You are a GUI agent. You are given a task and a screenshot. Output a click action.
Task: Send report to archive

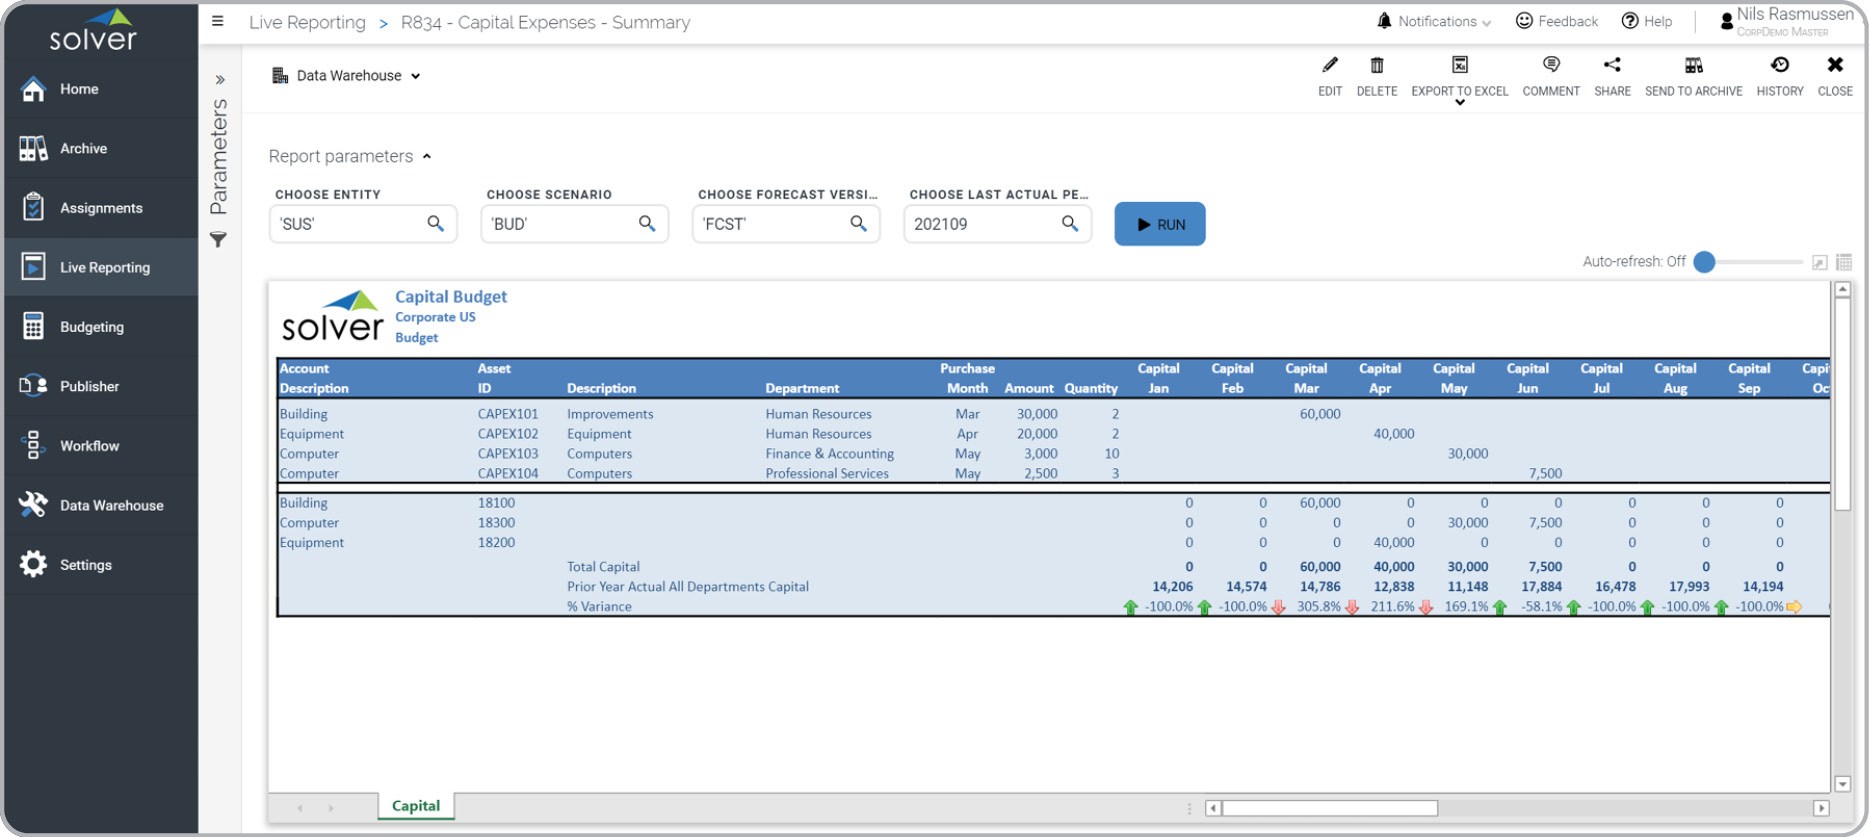1693,66
